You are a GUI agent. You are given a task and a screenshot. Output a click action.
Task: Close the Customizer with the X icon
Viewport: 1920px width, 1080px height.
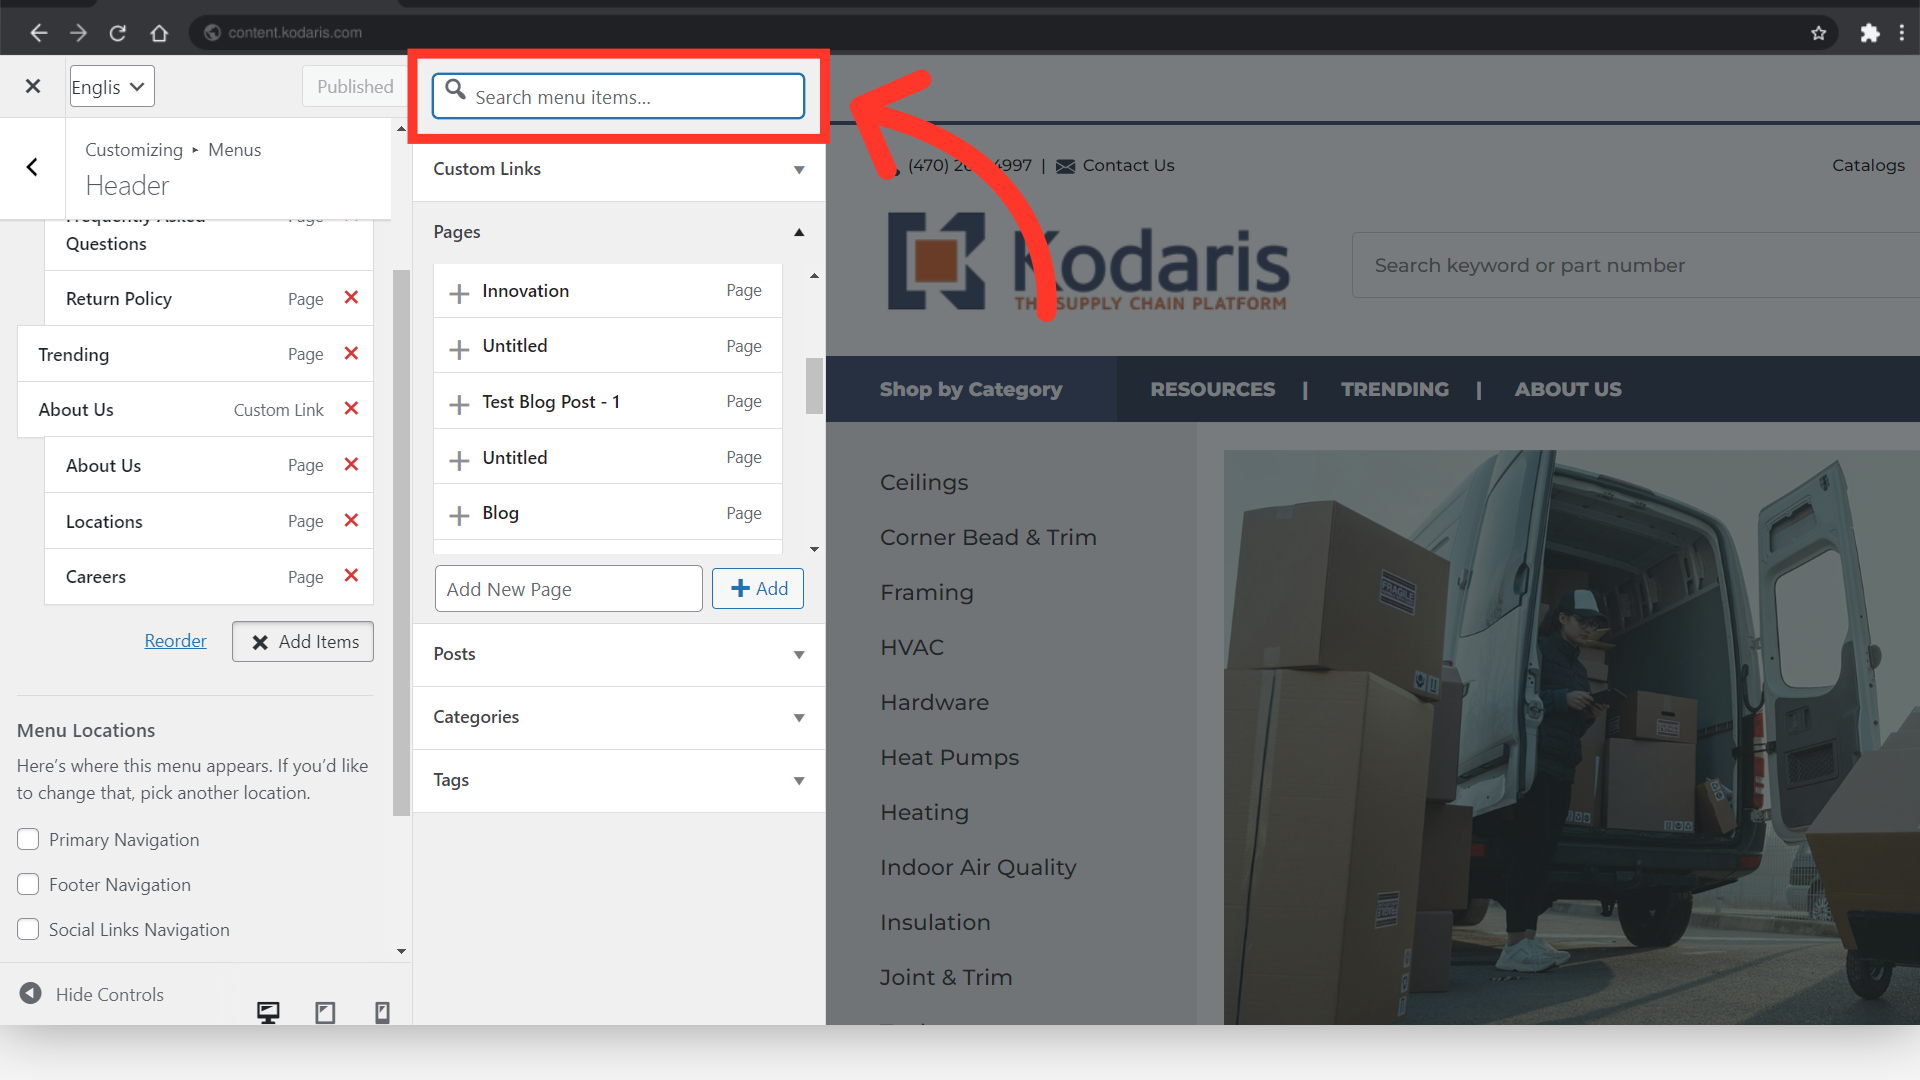click(33, 86)
